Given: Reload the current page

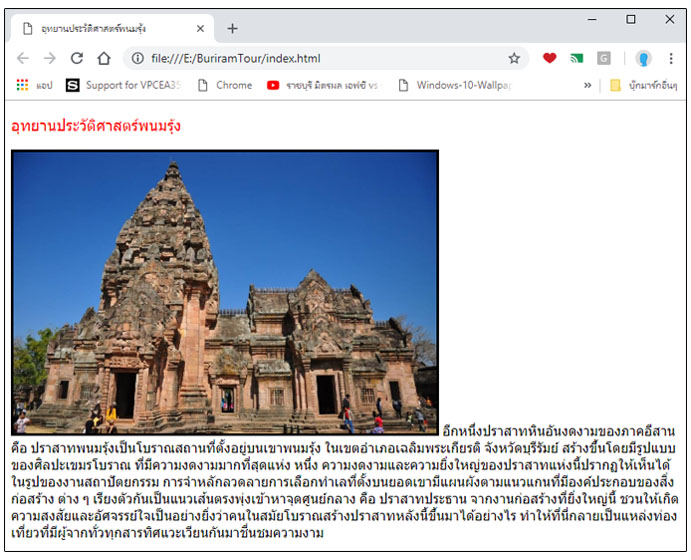Looking at the screenshot, I should [x=76, y=59].
